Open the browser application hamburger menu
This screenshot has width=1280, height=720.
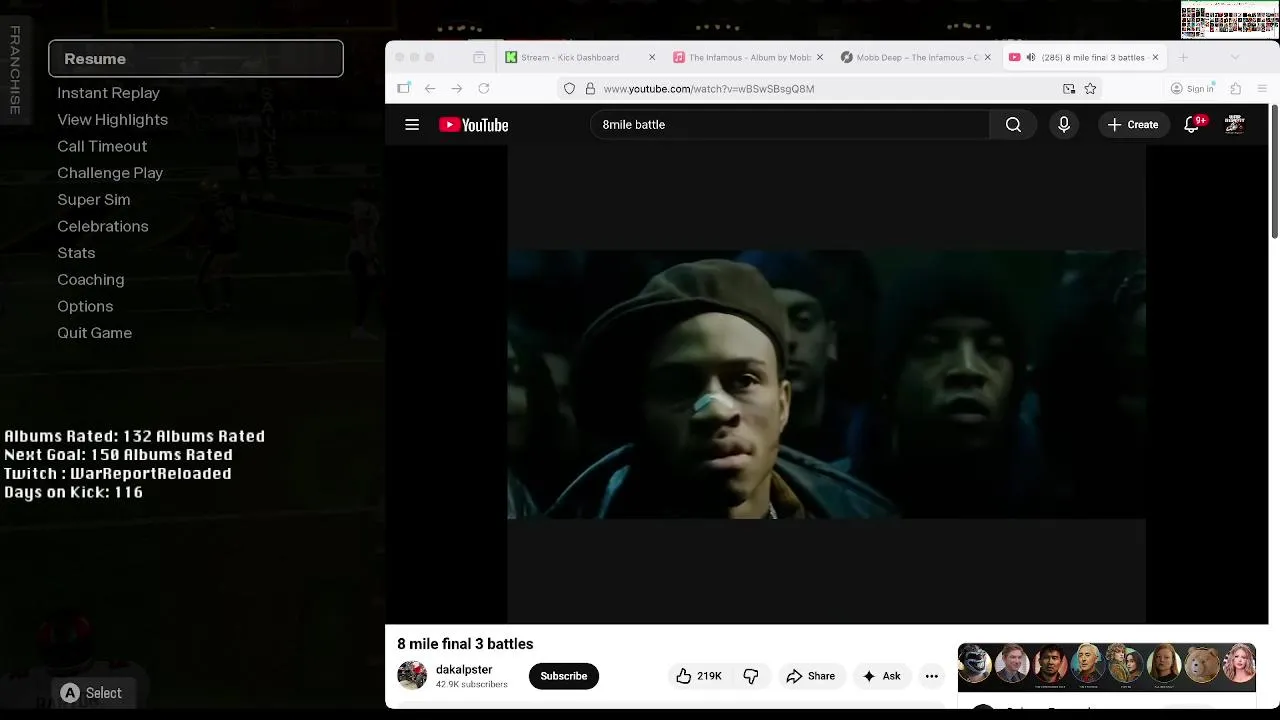pos(1262,89)
